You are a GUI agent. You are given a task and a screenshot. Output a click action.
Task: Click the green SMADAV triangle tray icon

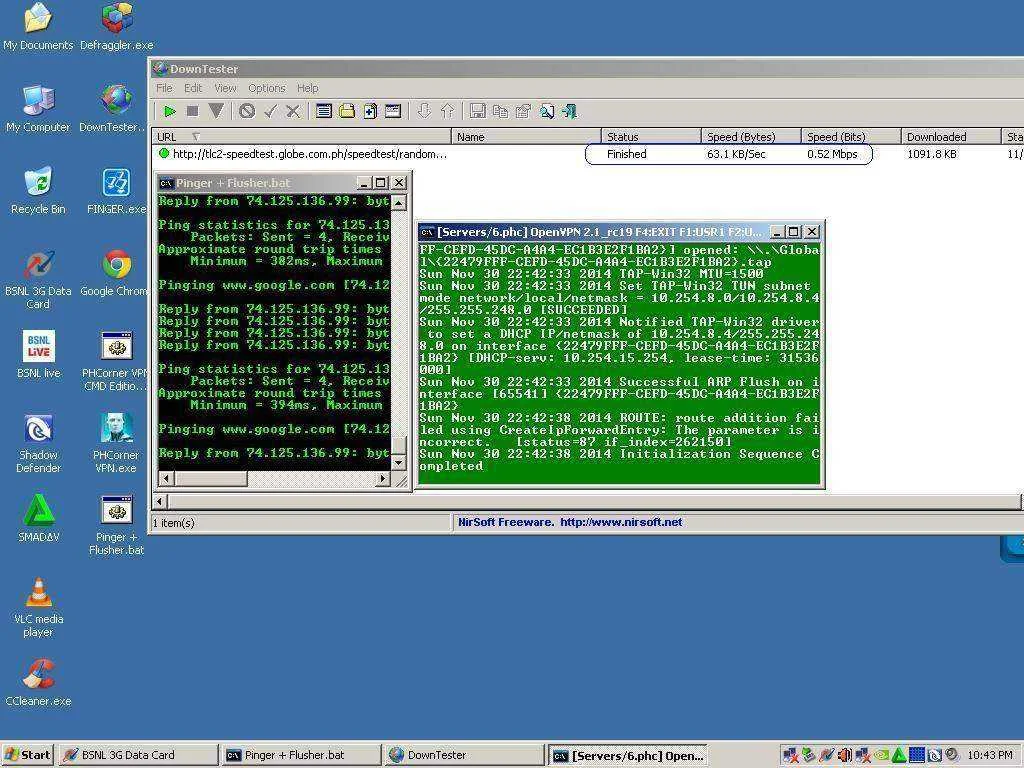[899, 754]
